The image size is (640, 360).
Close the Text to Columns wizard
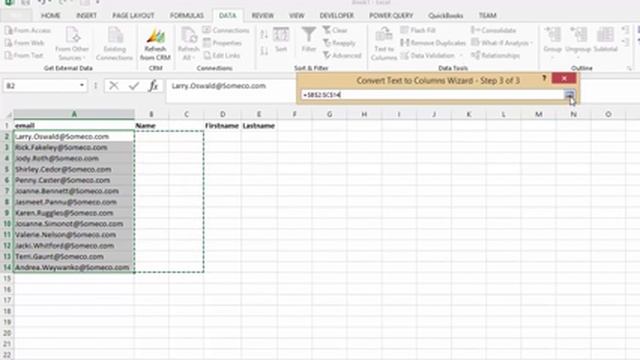click(x=564, y=78)
